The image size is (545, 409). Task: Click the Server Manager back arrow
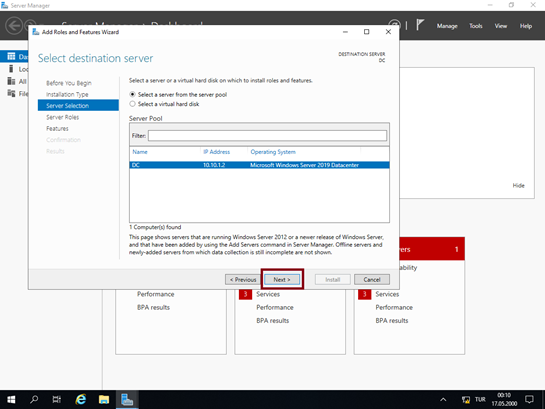point(14,26)
